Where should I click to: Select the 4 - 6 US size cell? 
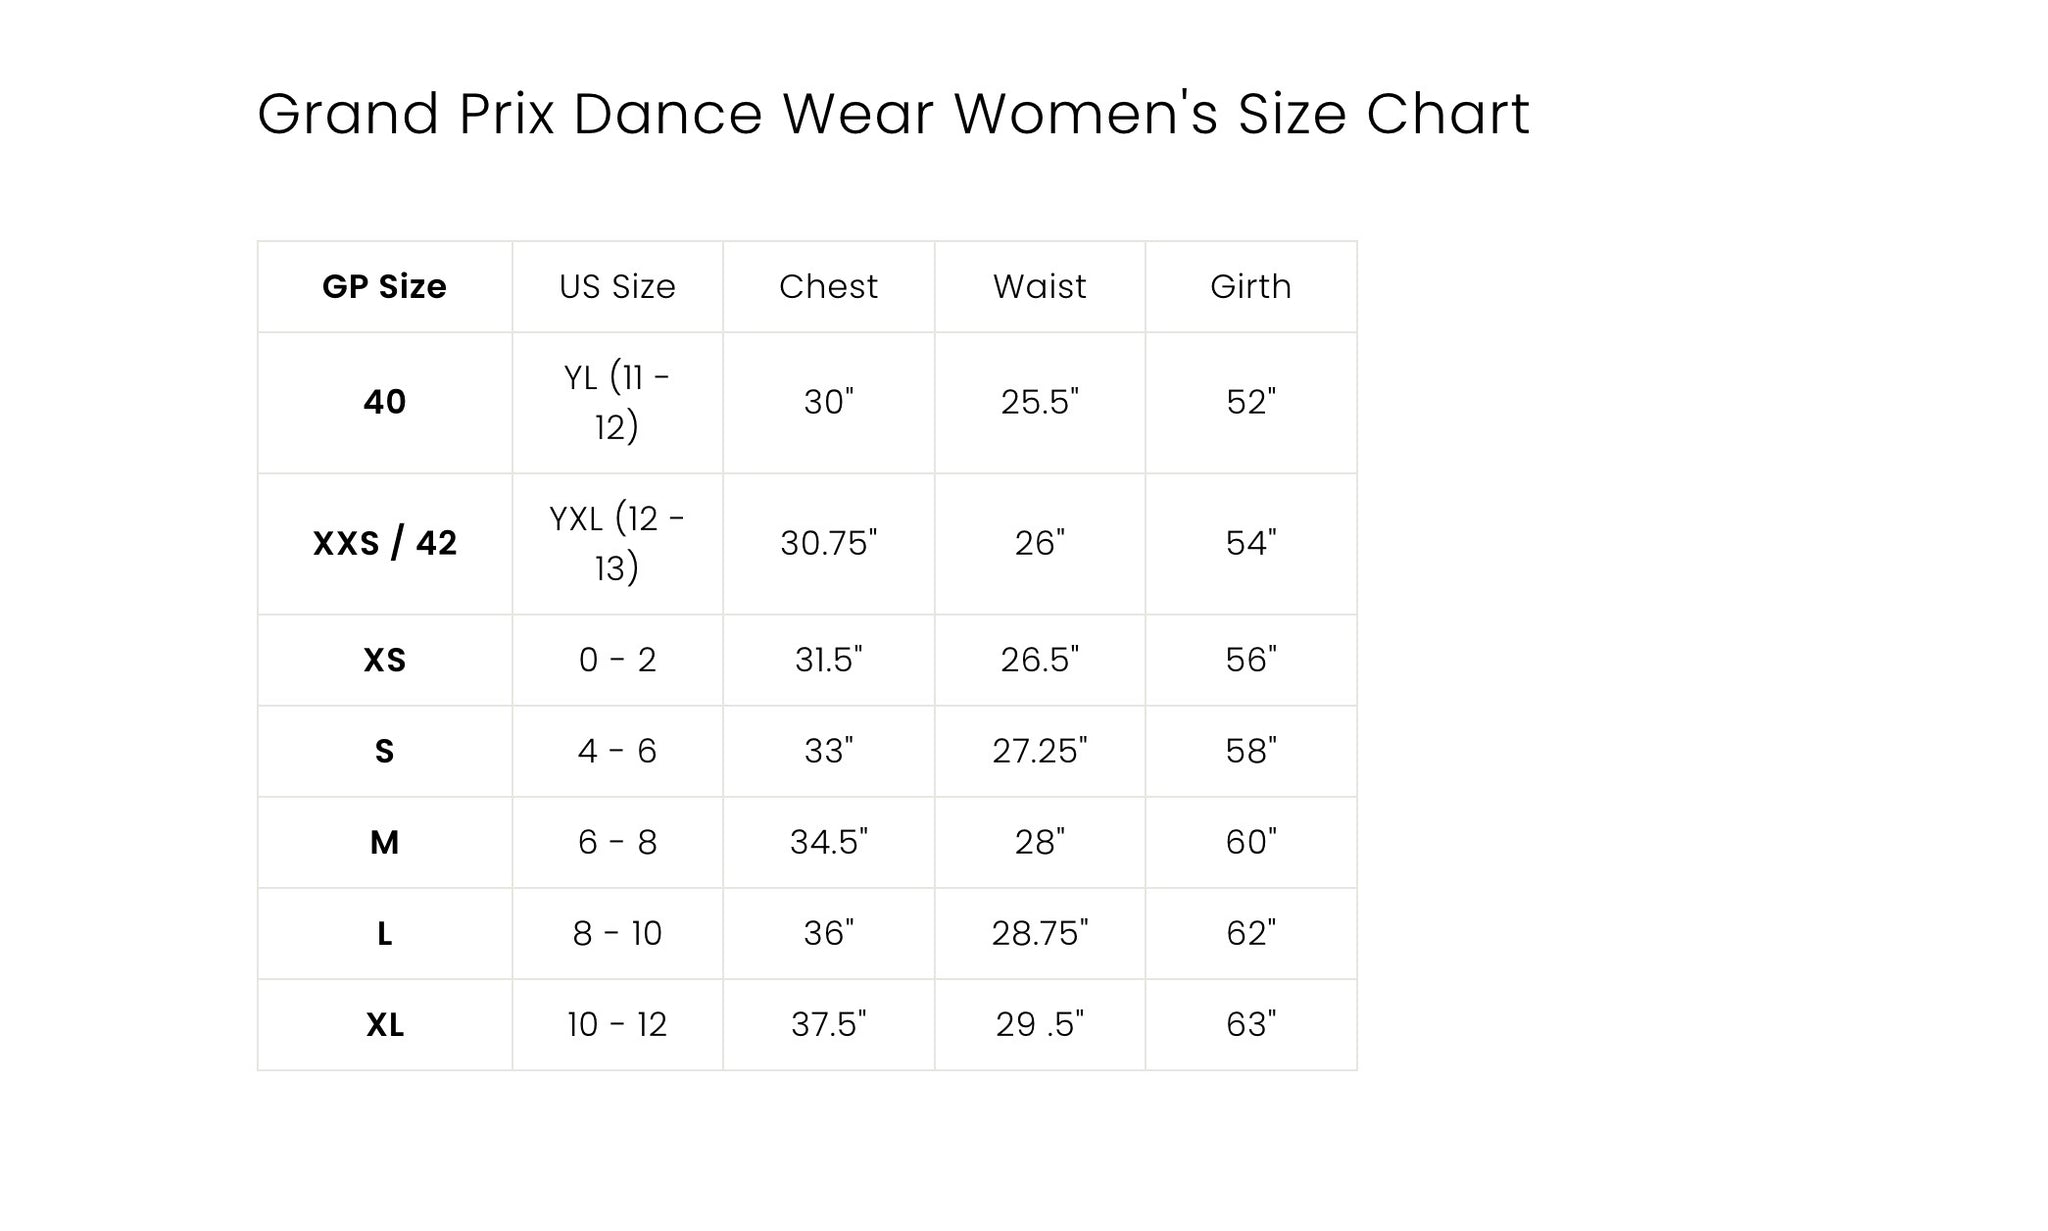point(617,751)
